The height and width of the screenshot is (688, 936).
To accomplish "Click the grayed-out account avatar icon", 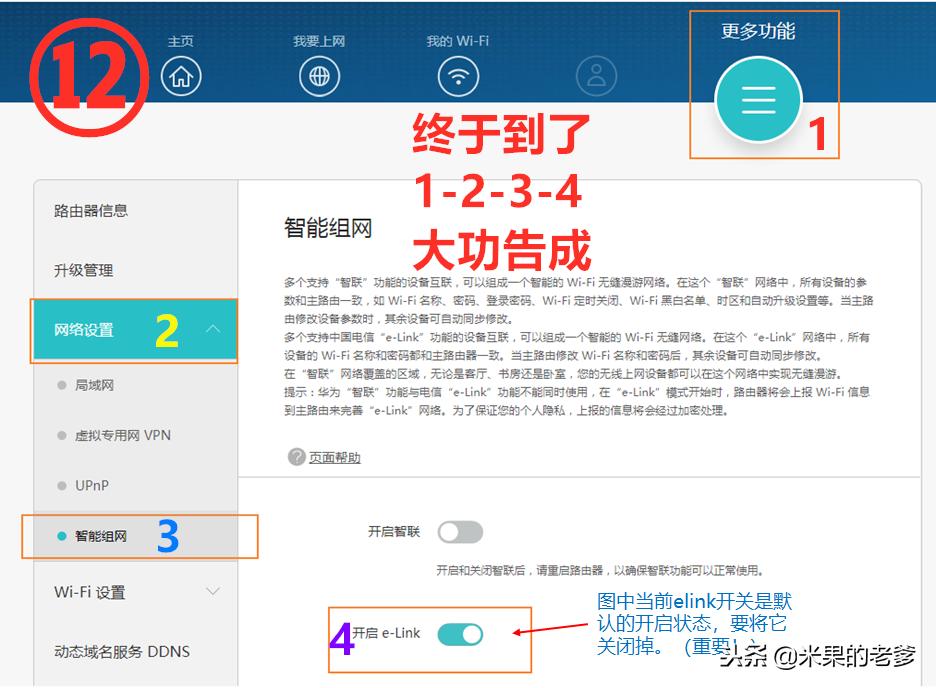I will (x=597, y=75).
